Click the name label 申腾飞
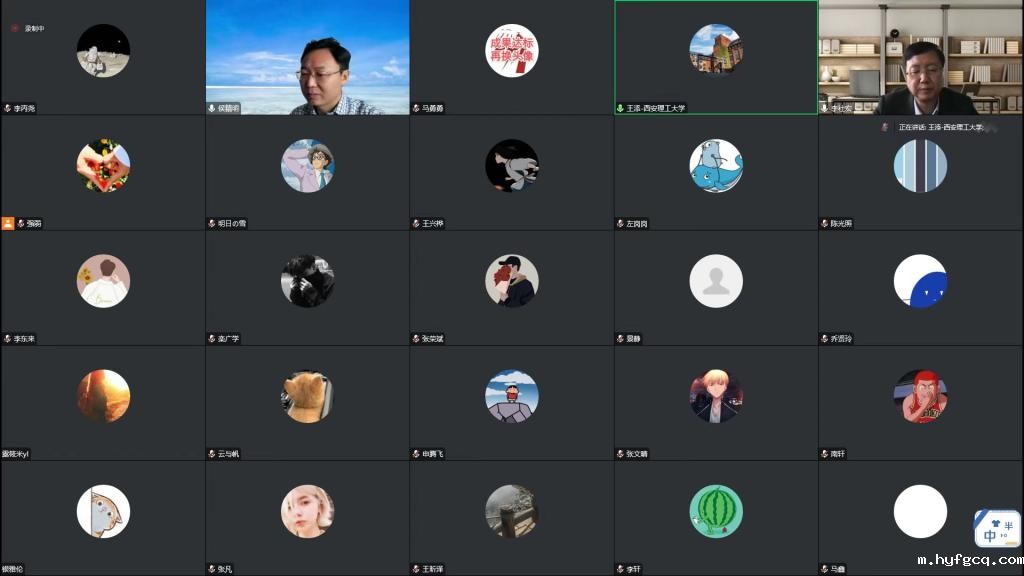Viewport: 1024px width, 576px height. click(432, 454)
